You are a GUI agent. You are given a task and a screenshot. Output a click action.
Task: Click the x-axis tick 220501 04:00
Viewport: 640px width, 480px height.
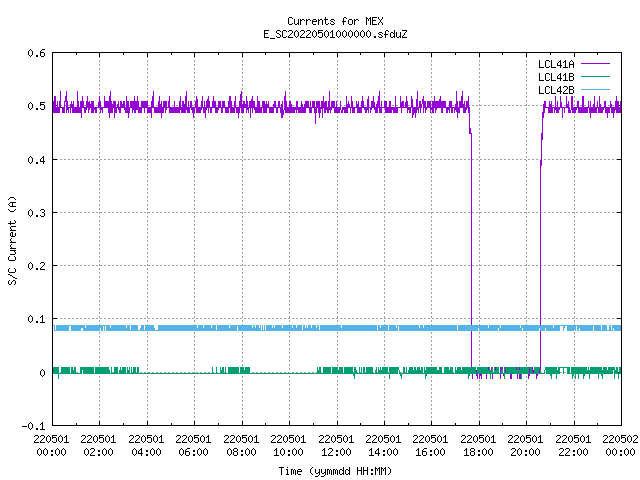click(146, 446)
